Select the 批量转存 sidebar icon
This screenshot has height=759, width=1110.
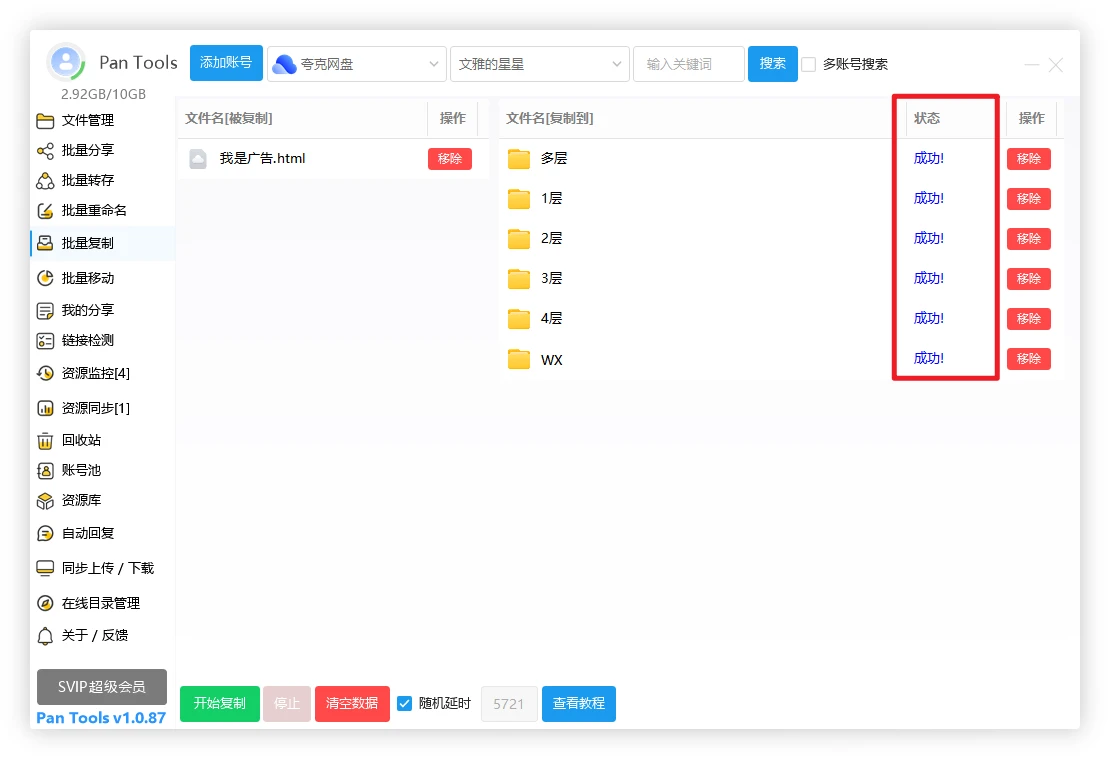pos(45,181)
